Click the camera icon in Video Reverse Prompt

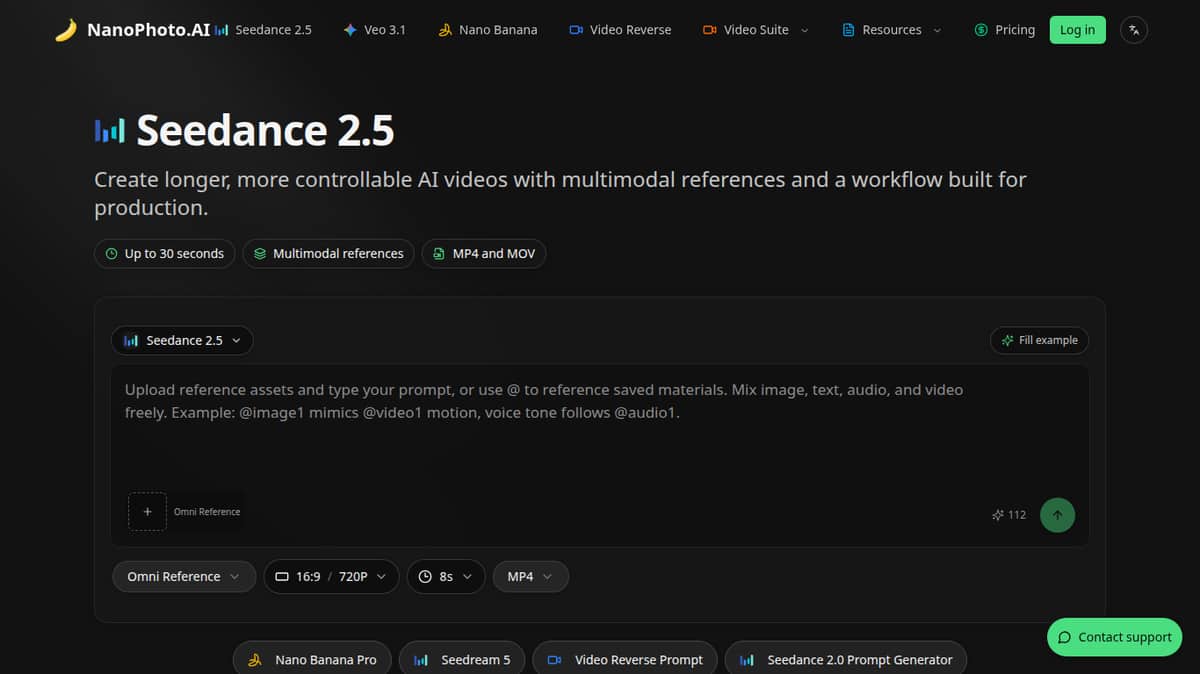tap(554, 660)
